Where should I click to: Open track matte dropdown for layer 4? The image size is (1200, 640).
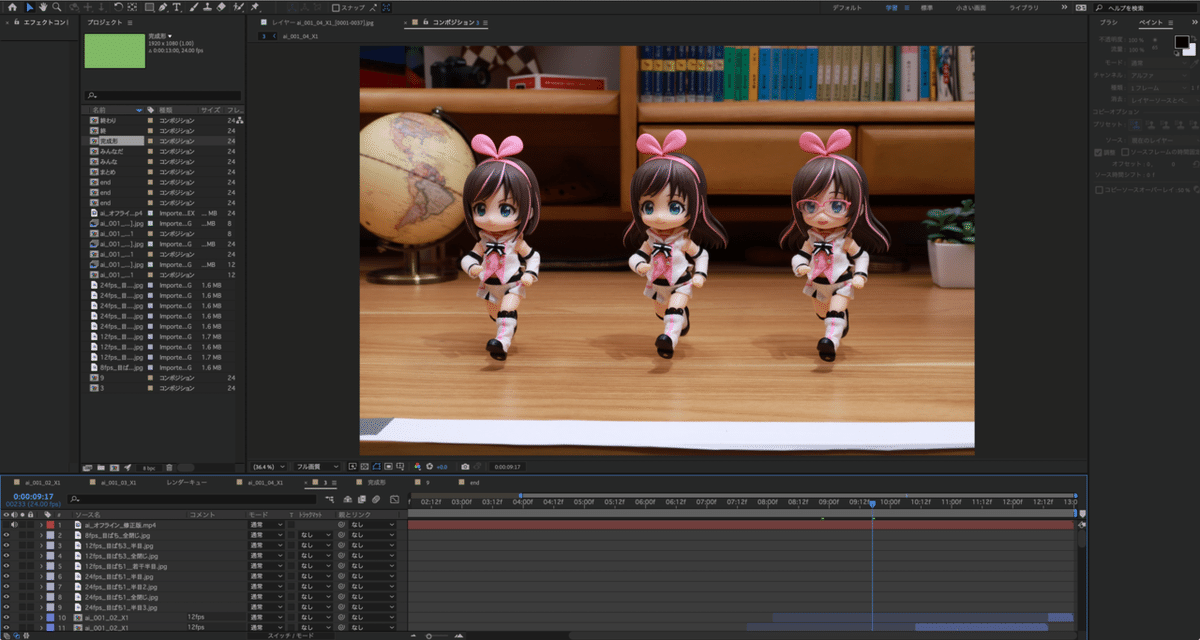point(315,556)
